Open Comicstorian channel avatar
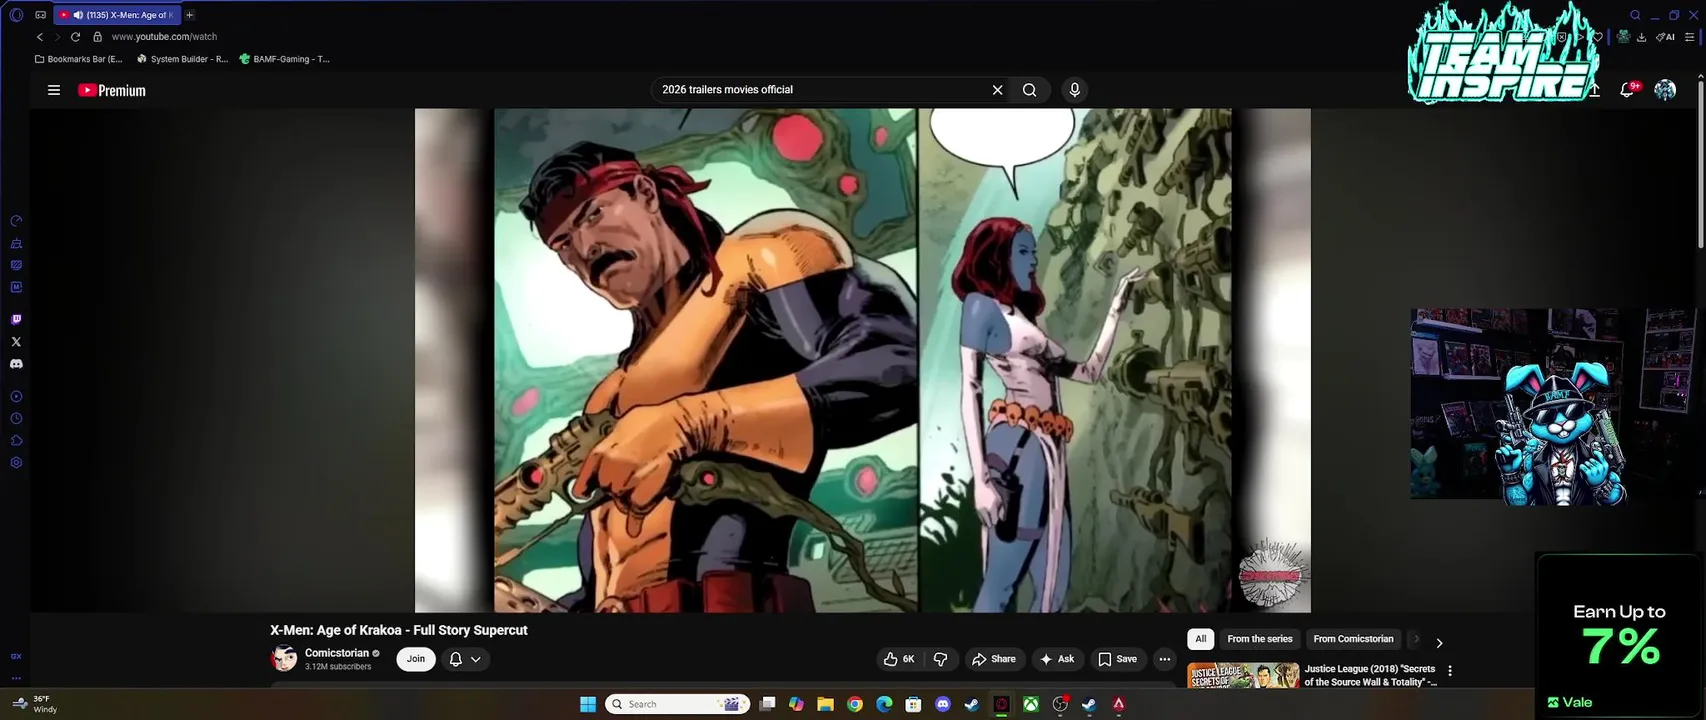Image resolution: width=1706 pixels, height=720 pixels. pyautogui.click(x=284, y=659)
